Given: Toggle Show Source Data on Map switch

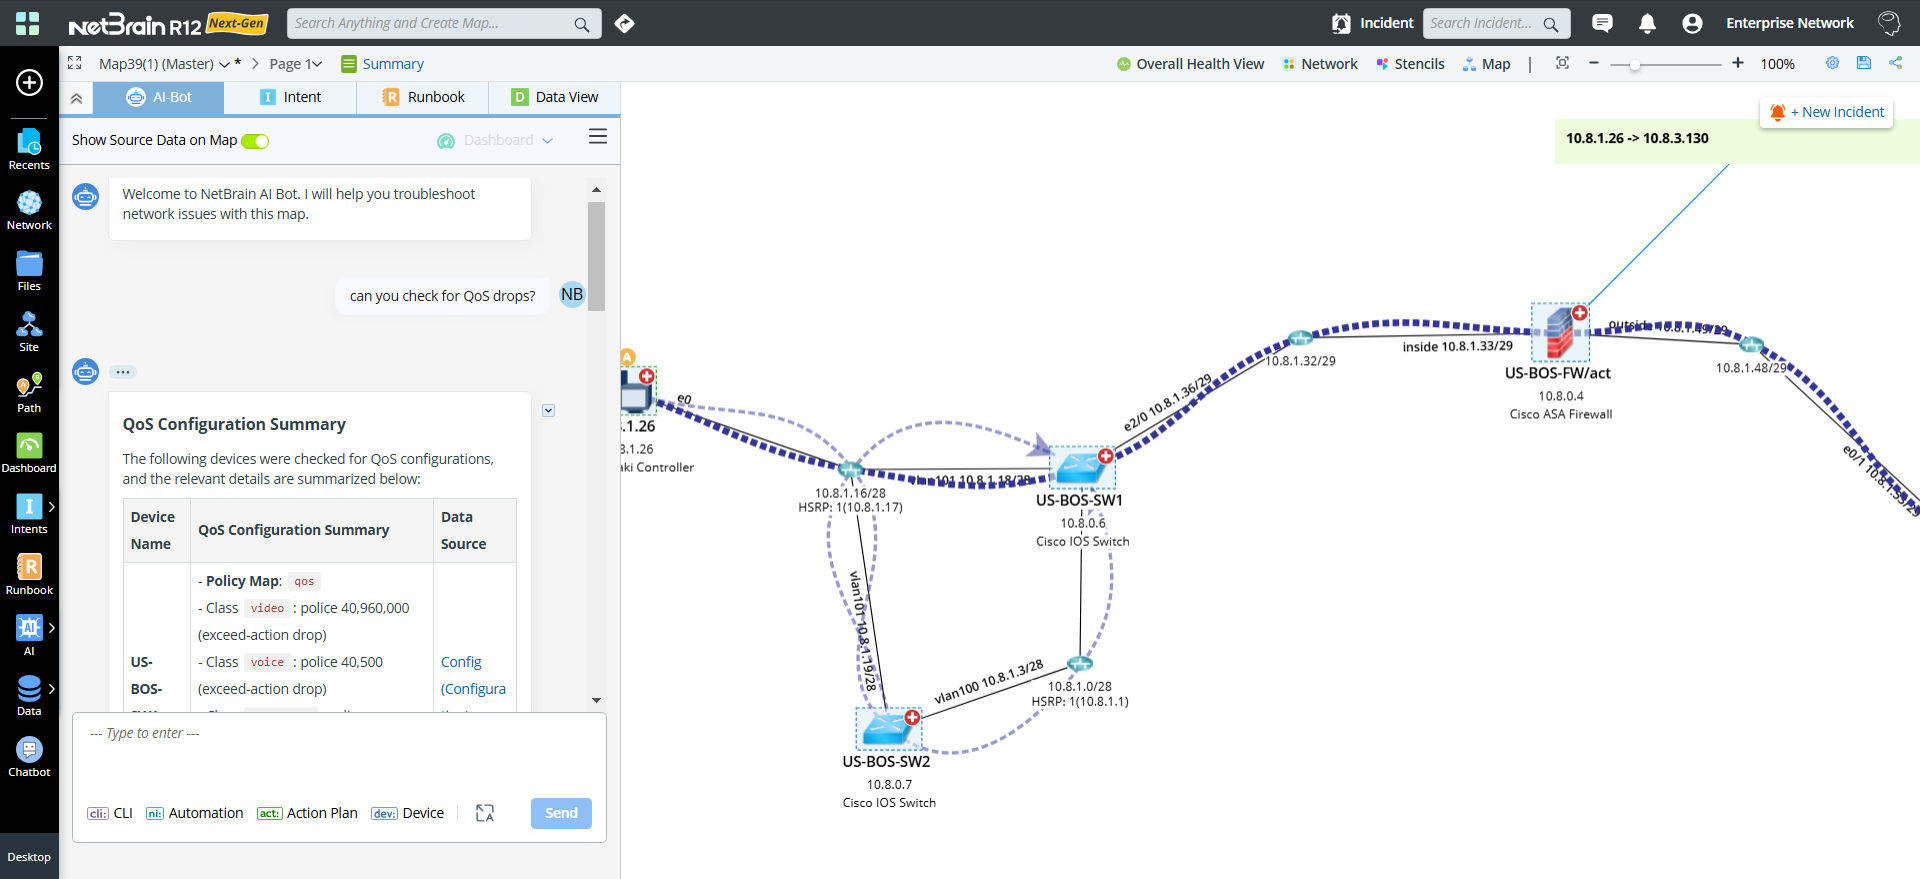Looking at the screenshot, I should click(255, 141).
